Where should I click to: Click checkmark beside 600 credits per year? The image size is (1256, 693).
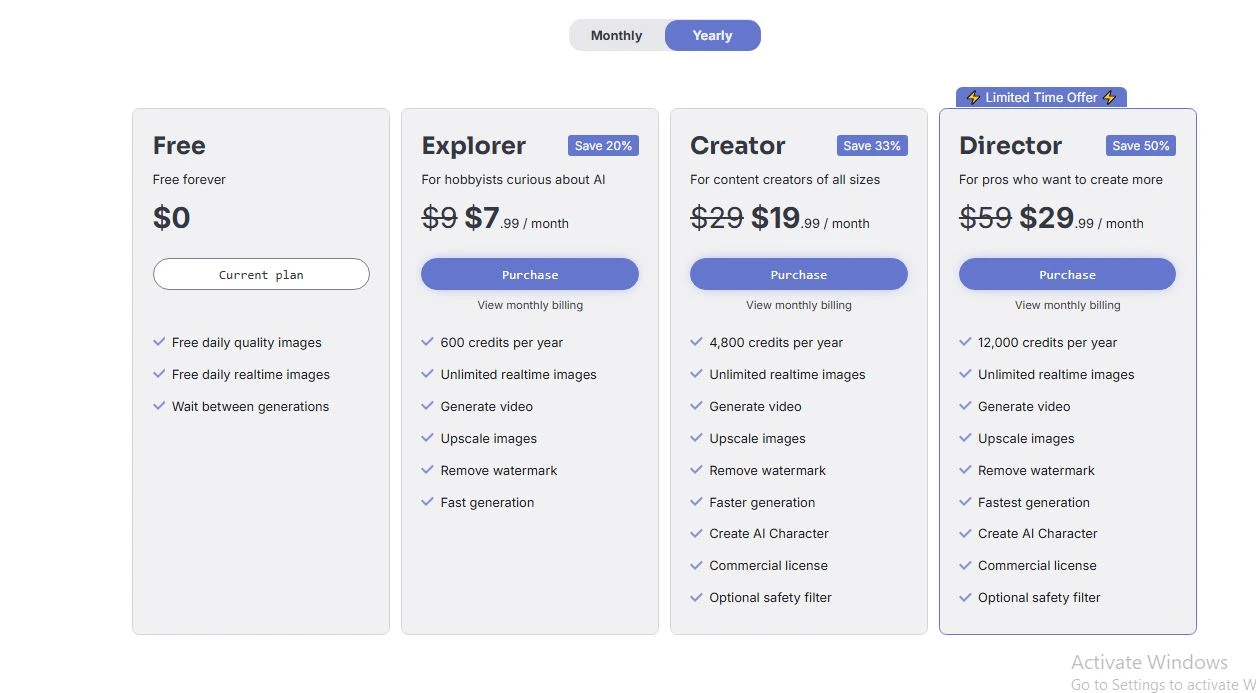click(428, 342)
